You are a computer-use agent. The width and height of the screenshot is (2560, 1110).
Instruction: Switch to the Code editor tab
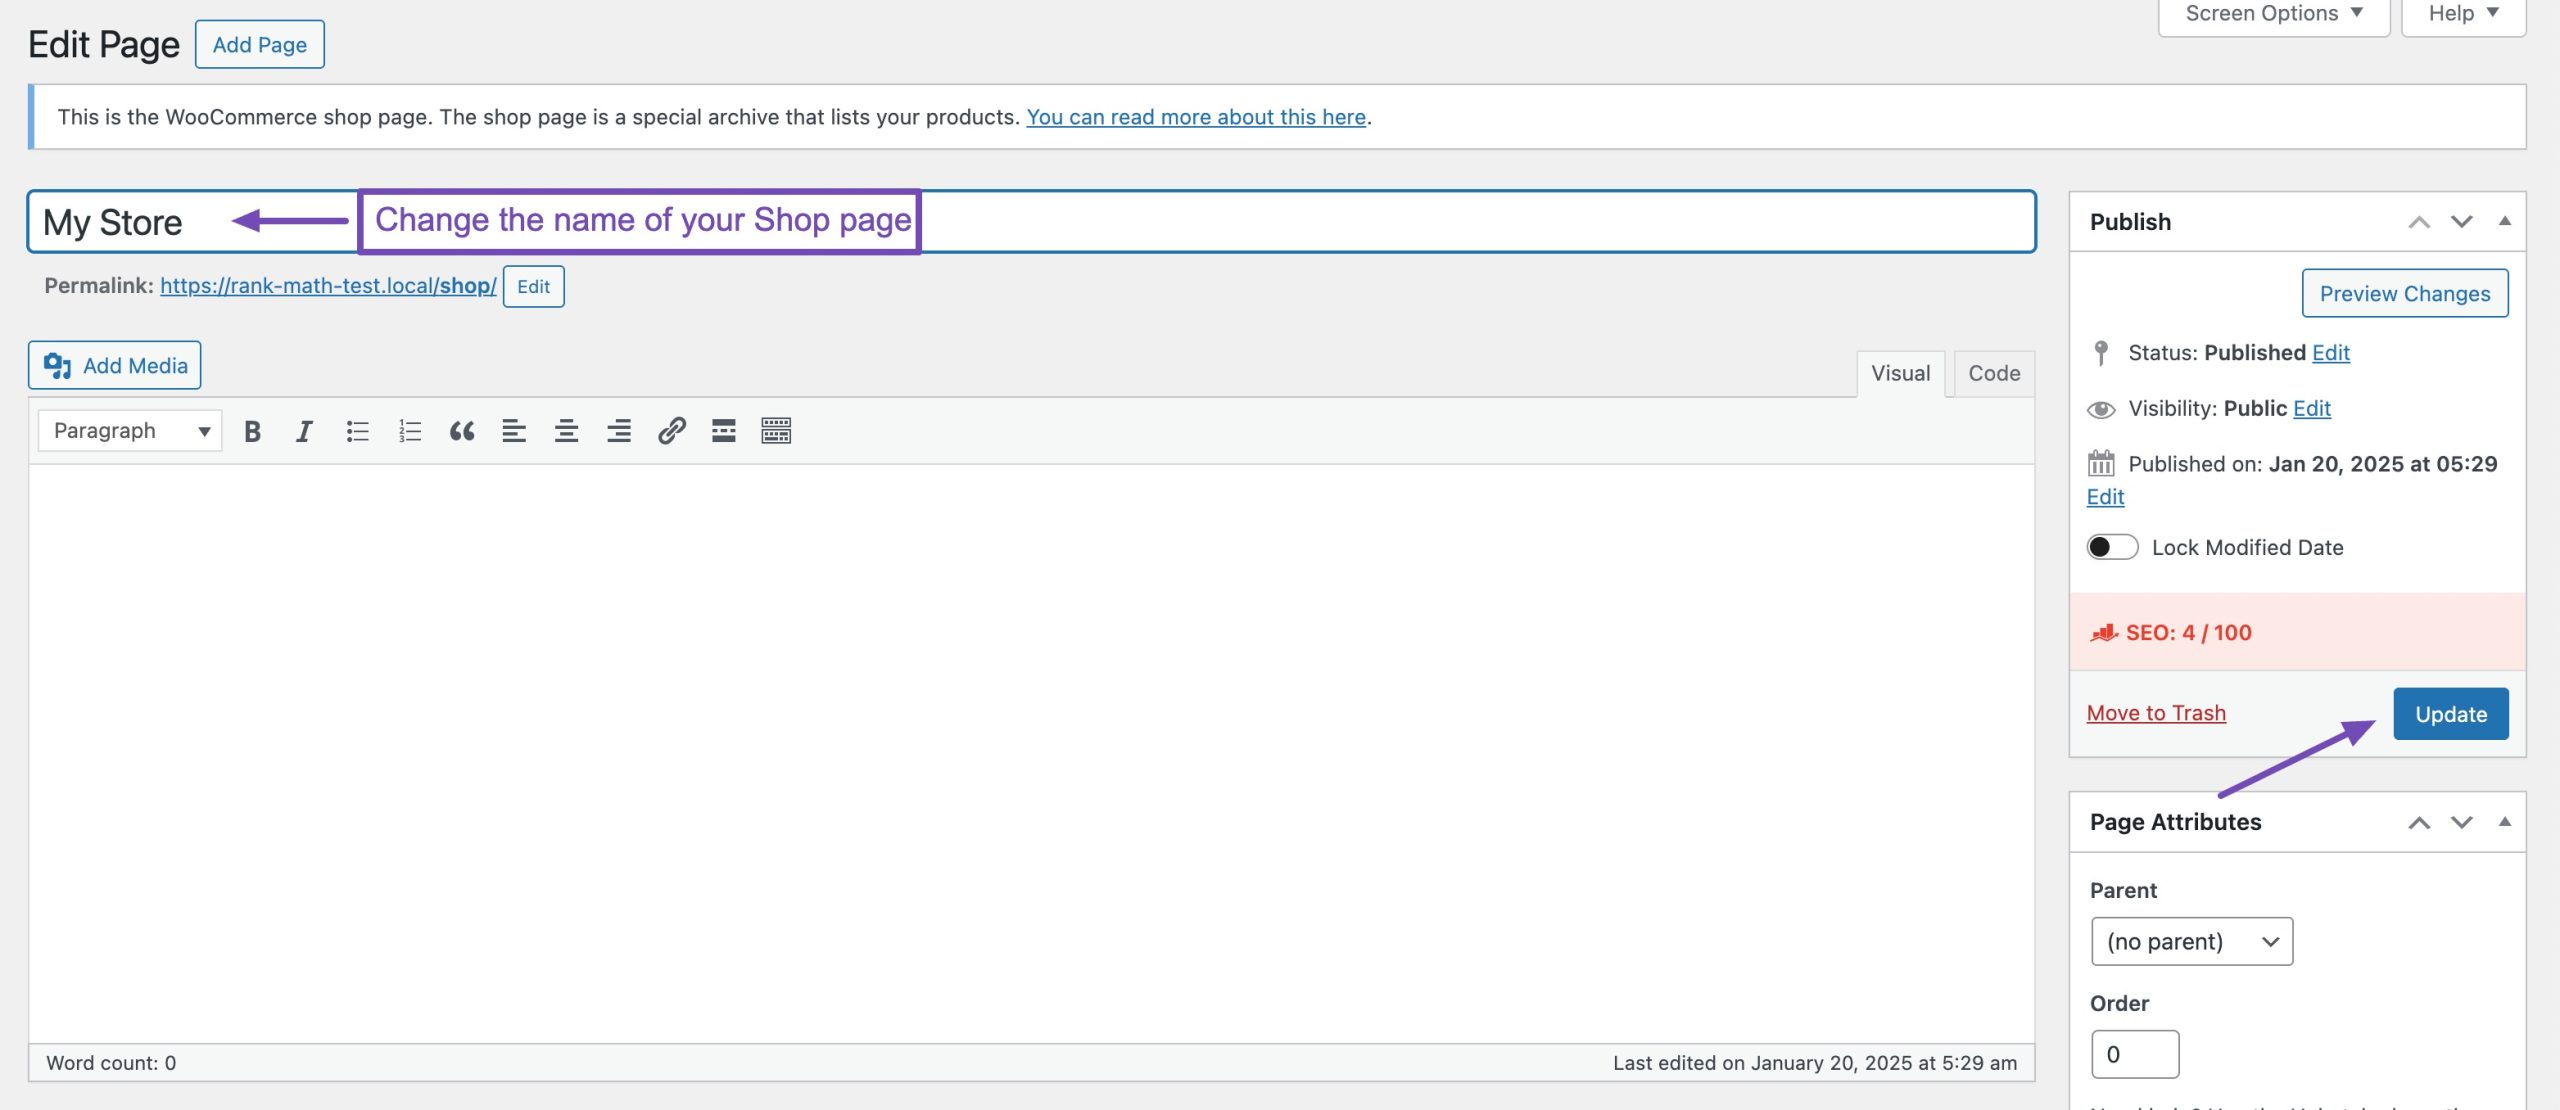tap(1994, 373)
